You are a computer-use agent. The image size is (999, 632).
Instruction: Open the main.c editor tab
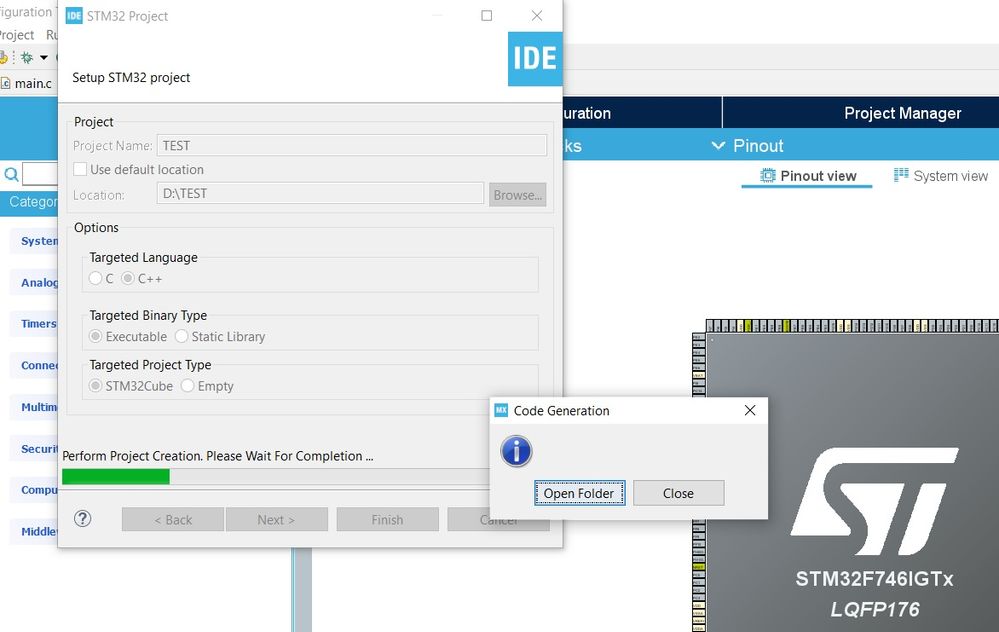click(27, 83)
